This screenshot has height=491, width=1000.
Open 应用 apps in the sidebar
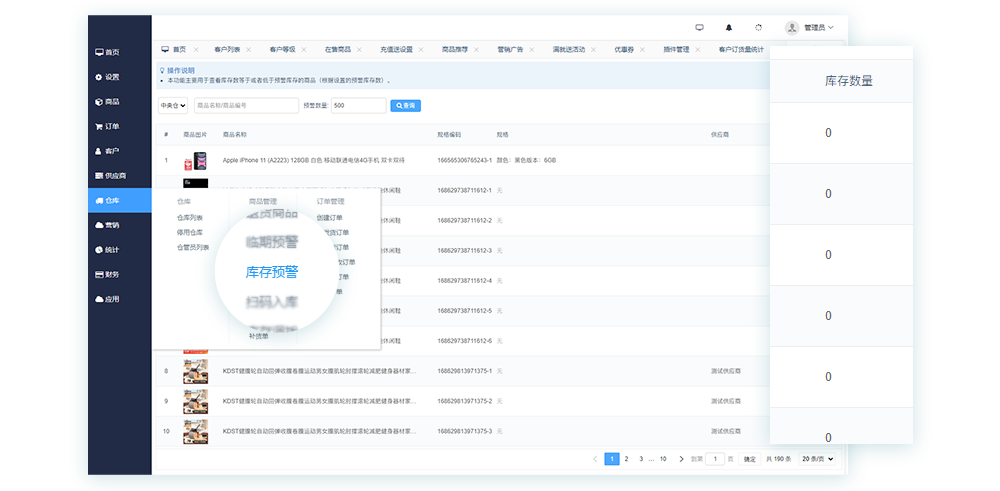click(107, 299)
